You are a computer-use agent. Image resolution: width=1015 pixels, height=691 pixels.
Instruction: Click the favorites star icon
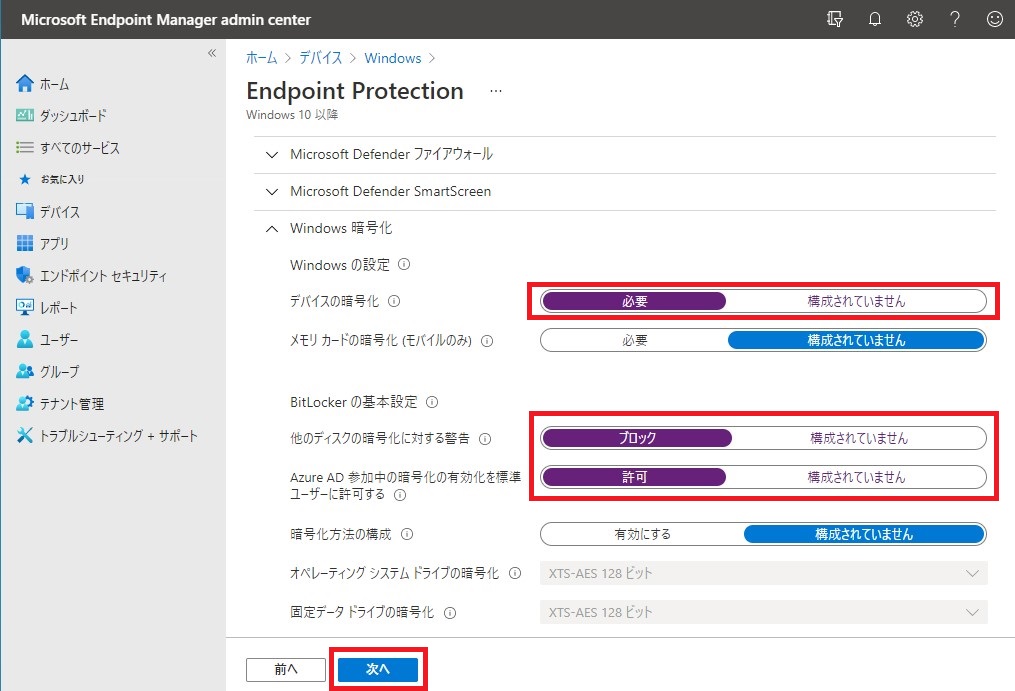tap(25, 179)
